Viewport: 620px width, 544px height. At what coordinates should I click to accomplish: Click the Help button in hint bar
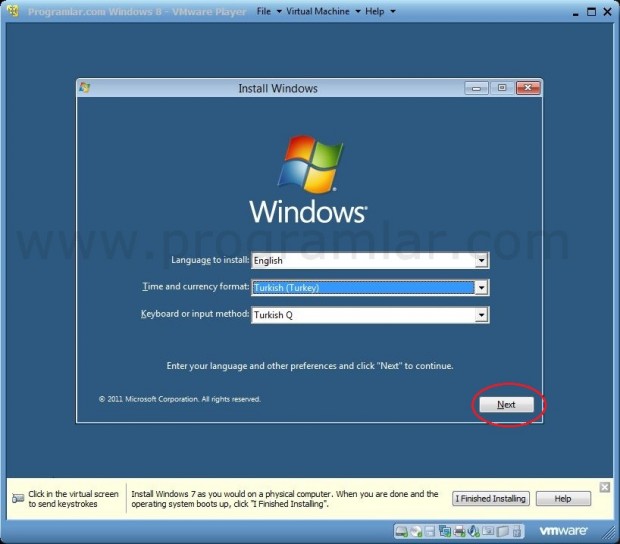[x=563, y=499]
